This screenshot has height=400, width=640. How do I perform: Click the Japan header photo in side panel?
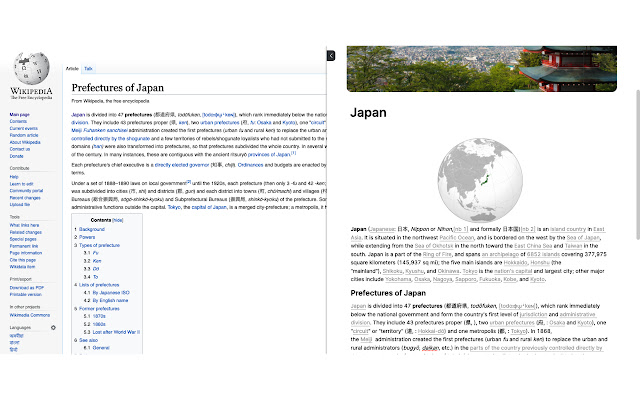(482, 69)
